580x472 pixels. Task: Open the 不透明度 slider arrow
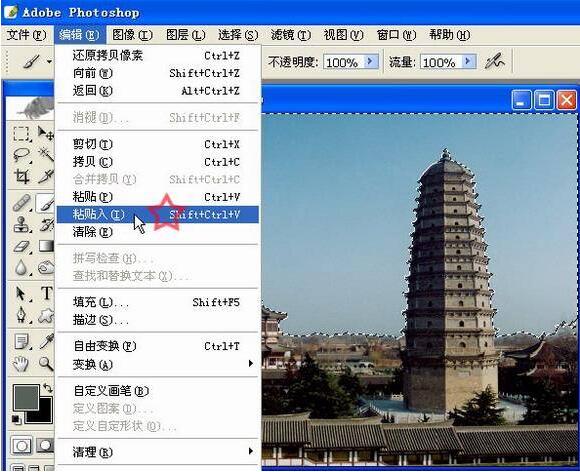pos(371,61)
